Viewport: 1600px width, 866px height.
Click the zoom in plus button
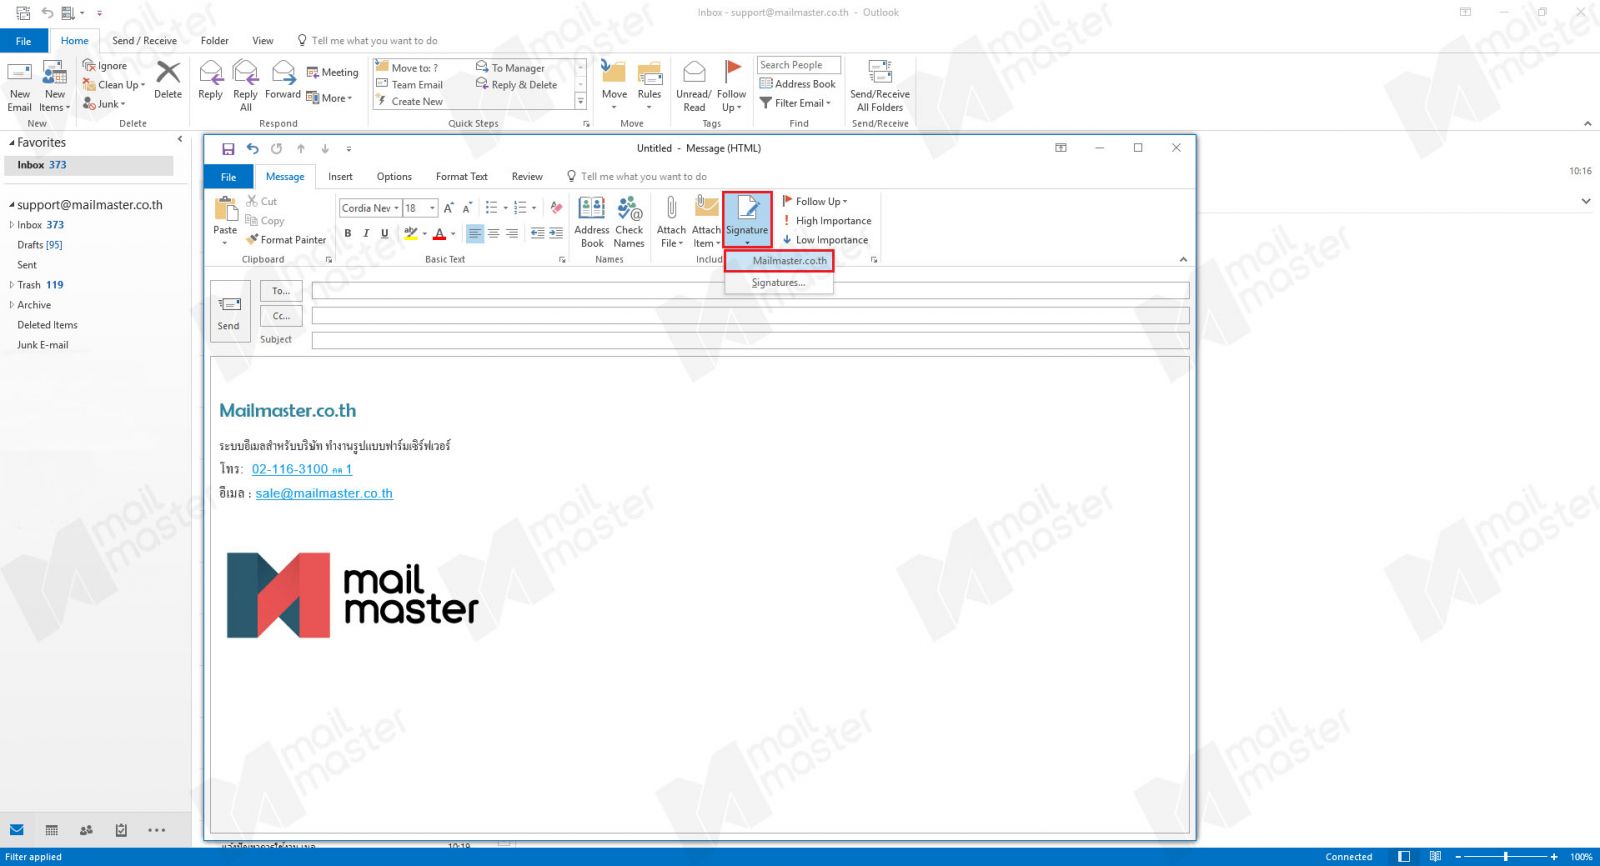(1554, 857)
